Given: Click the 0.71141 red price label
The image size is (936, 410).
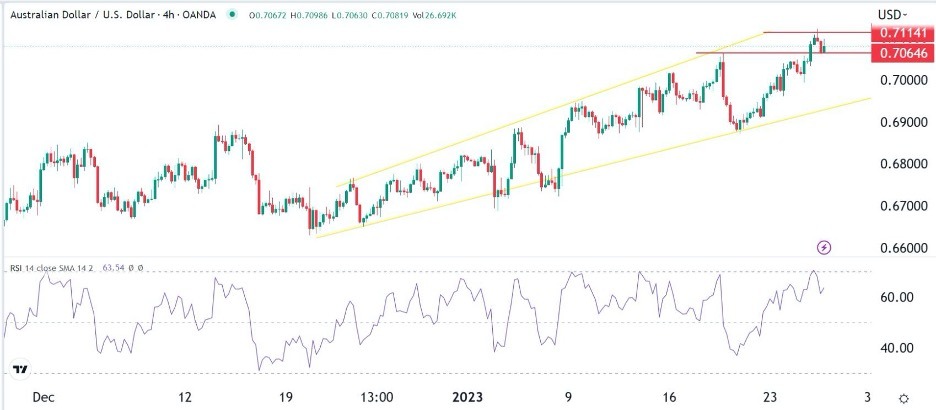Looking at the screenshot, I should point(902,33).
